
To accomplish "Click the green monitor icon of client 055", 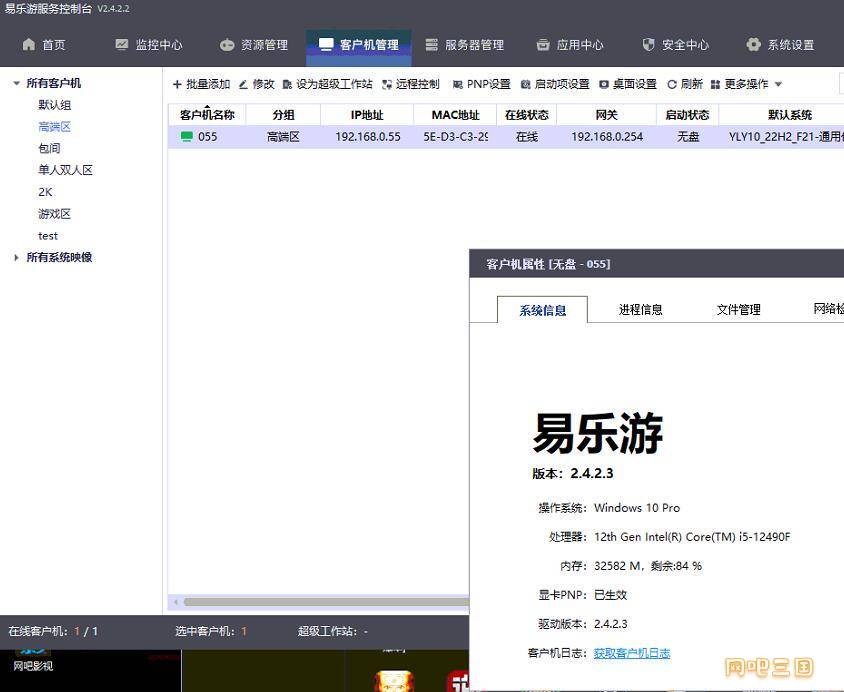I will coord(187,137).
